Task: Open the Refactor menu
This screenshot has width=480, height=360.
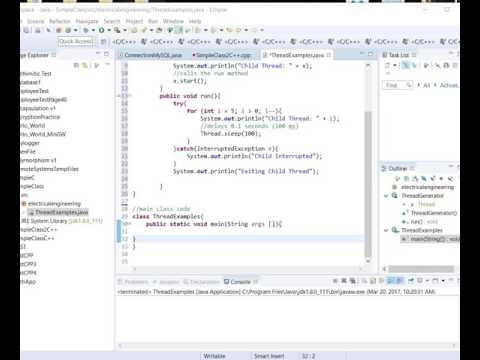Action: pos(60,21)
